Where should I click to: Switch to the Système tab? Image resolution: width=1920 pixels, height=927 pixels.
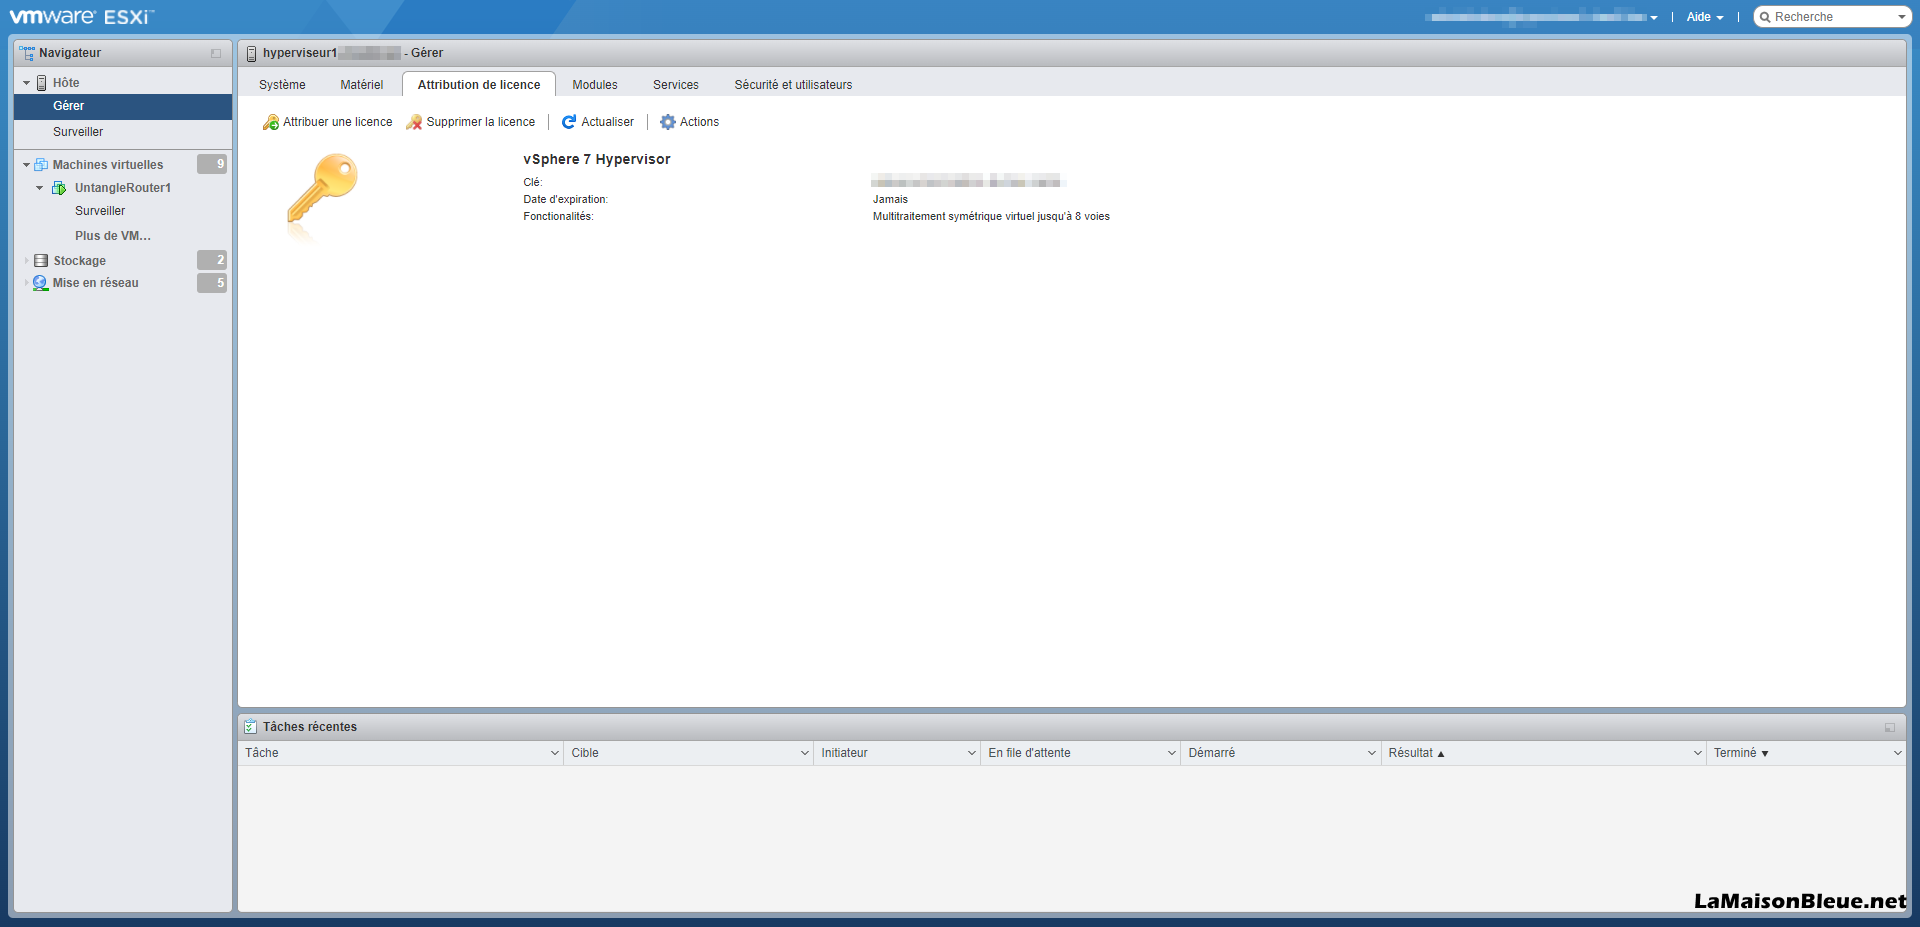[x=282, y=85]
